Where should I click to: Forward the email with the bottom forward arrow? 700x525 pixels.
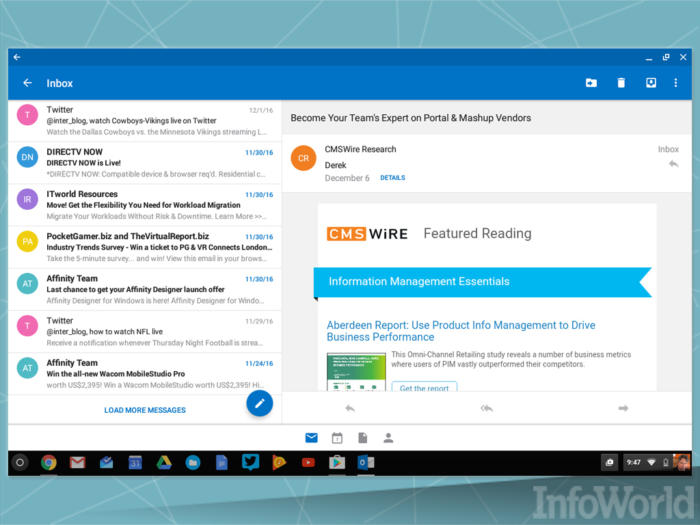point(623,408)
